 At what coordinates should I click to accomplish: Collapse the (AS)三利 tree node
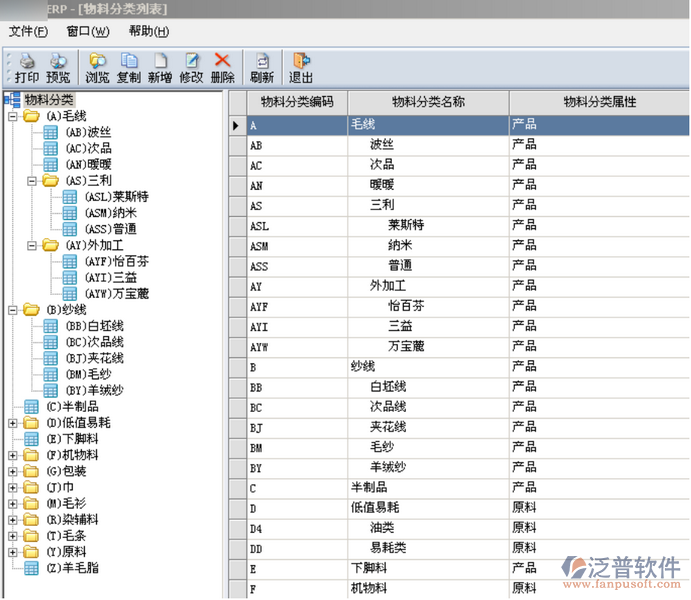[x=31, y=181]
